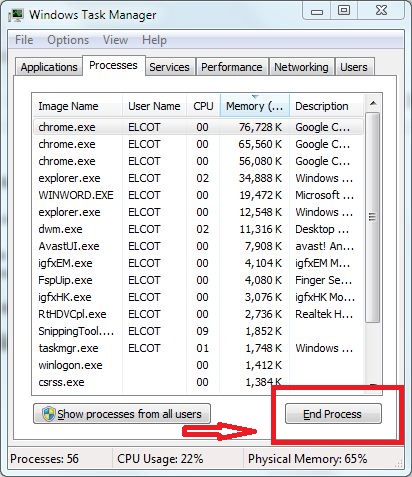Minimize the Task Manager window

(317, 11)
